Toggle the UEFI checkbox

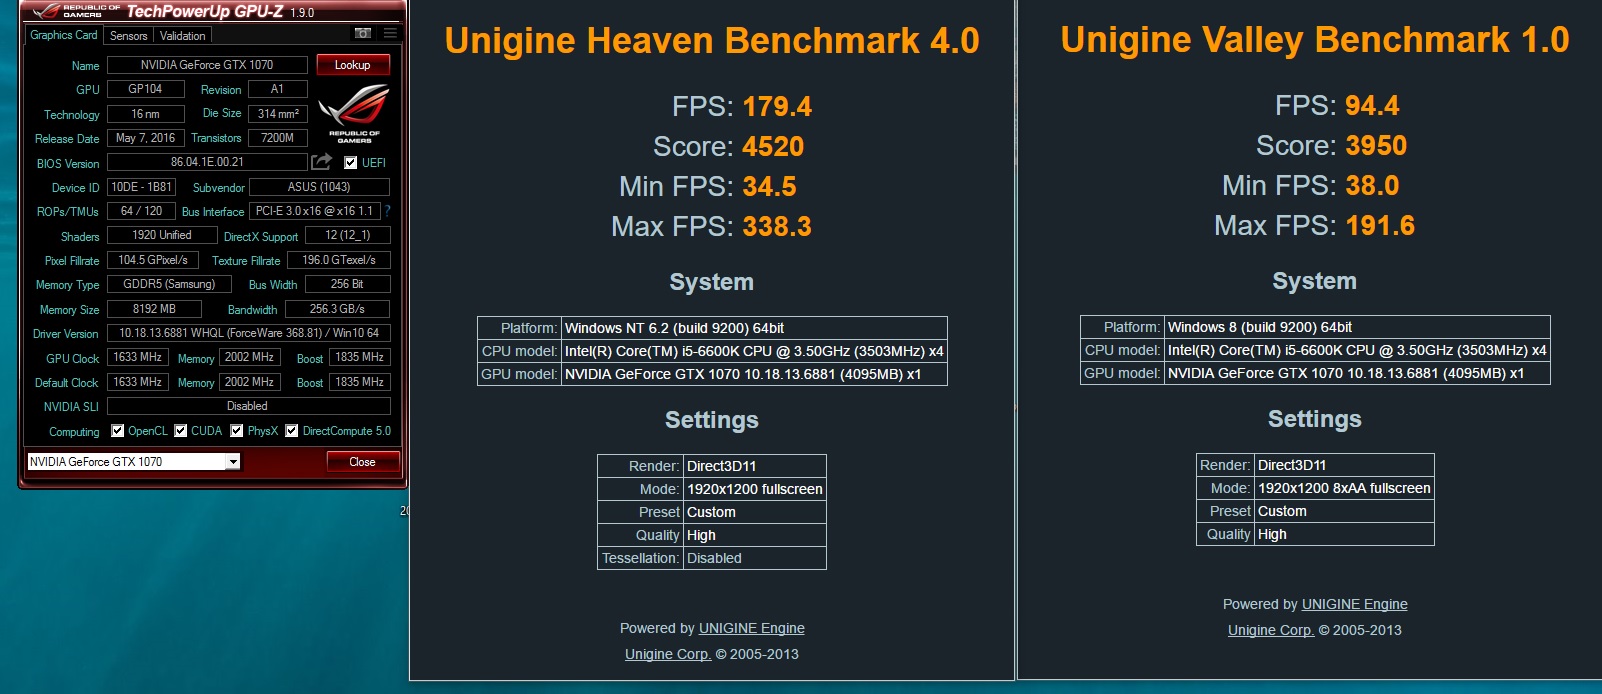[350, 162]
